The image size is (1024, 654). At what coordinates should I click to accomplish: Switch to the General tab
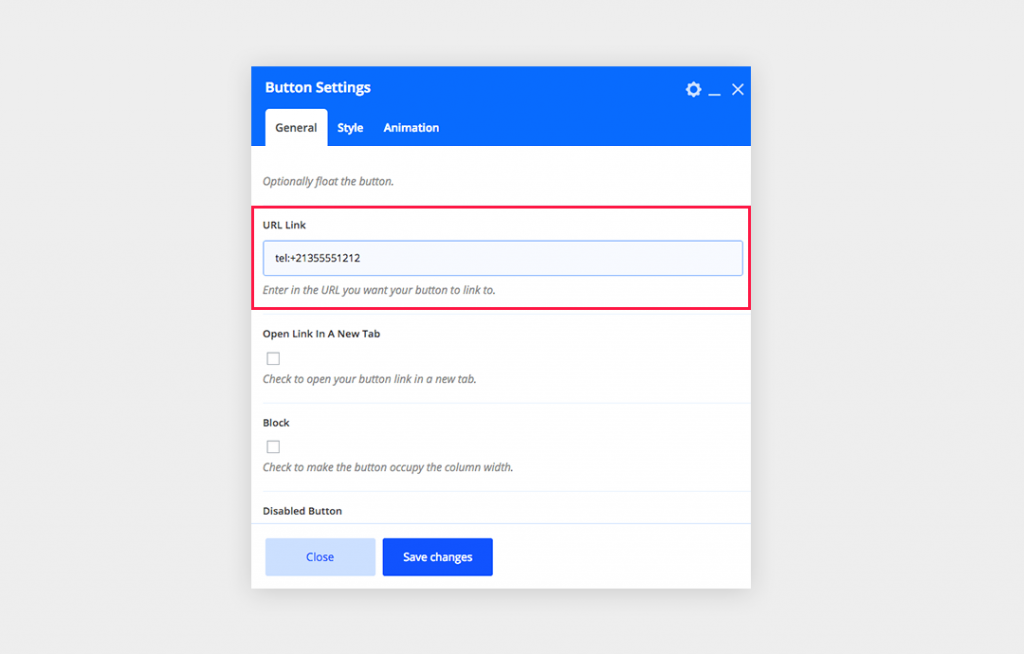[296, 127]
